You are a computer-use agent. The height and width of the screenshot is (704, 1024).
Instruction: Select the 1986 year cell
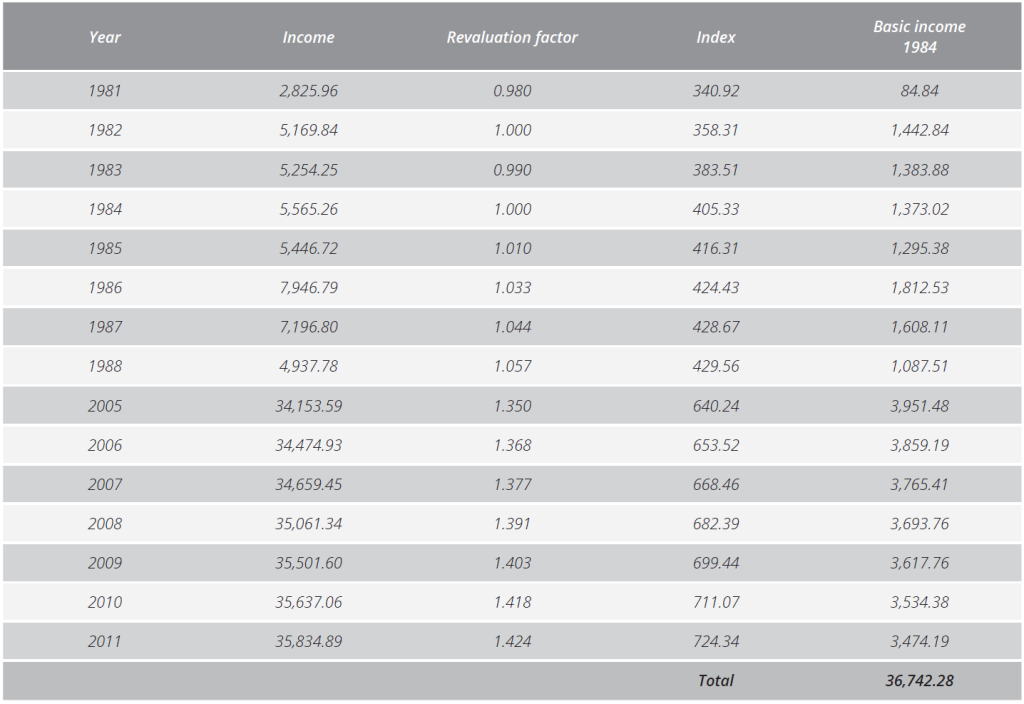(104, 288)
